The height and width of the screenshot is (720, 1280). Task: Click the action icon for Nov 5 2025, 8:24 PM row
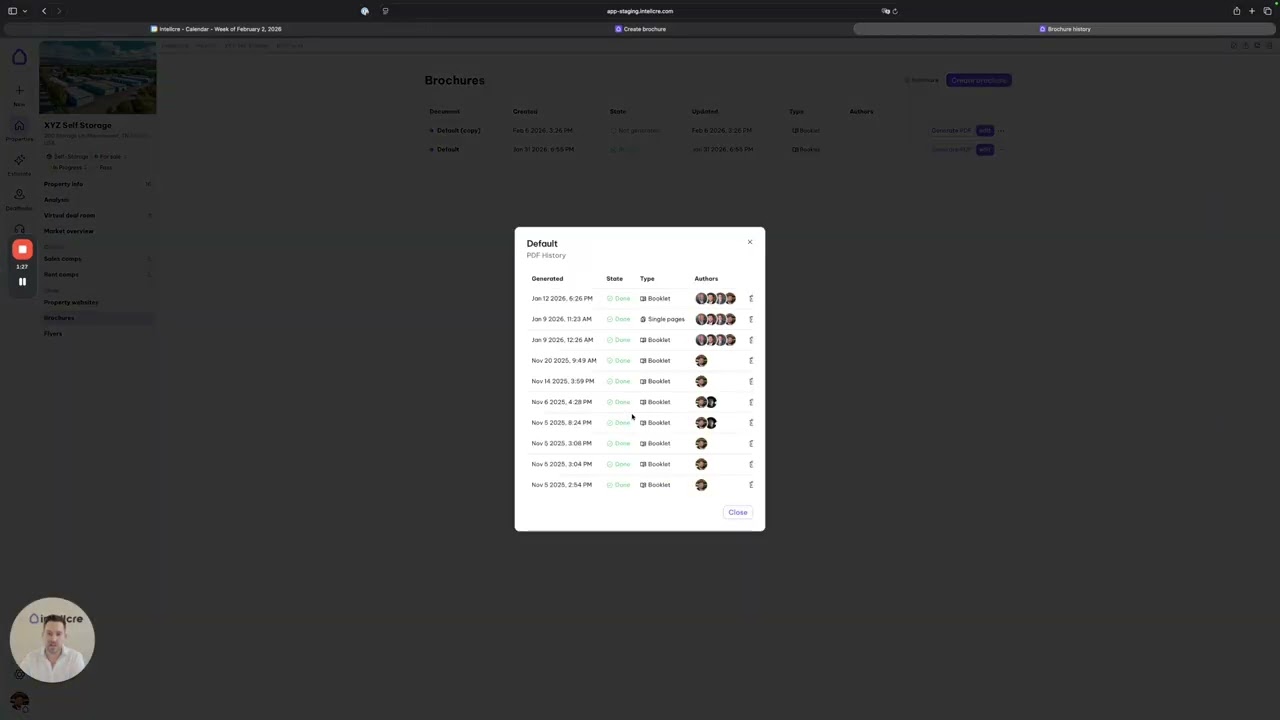[x=751, y=423]
